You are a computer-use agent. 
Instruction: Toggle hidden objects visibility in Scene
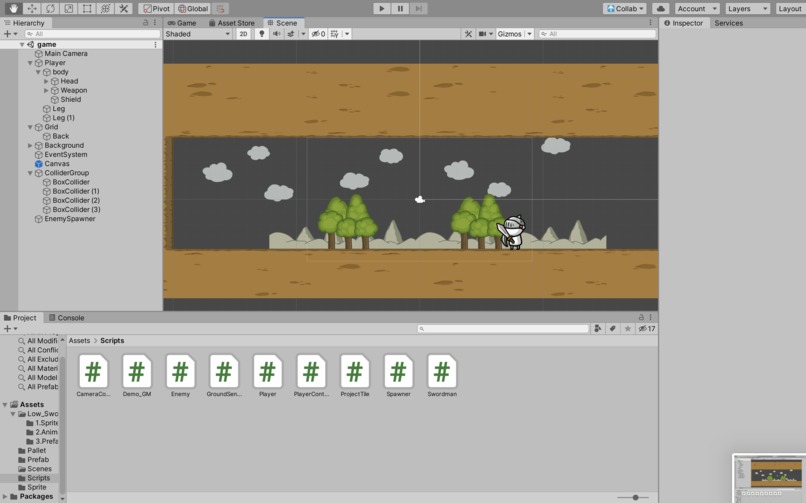pos(319,34)
